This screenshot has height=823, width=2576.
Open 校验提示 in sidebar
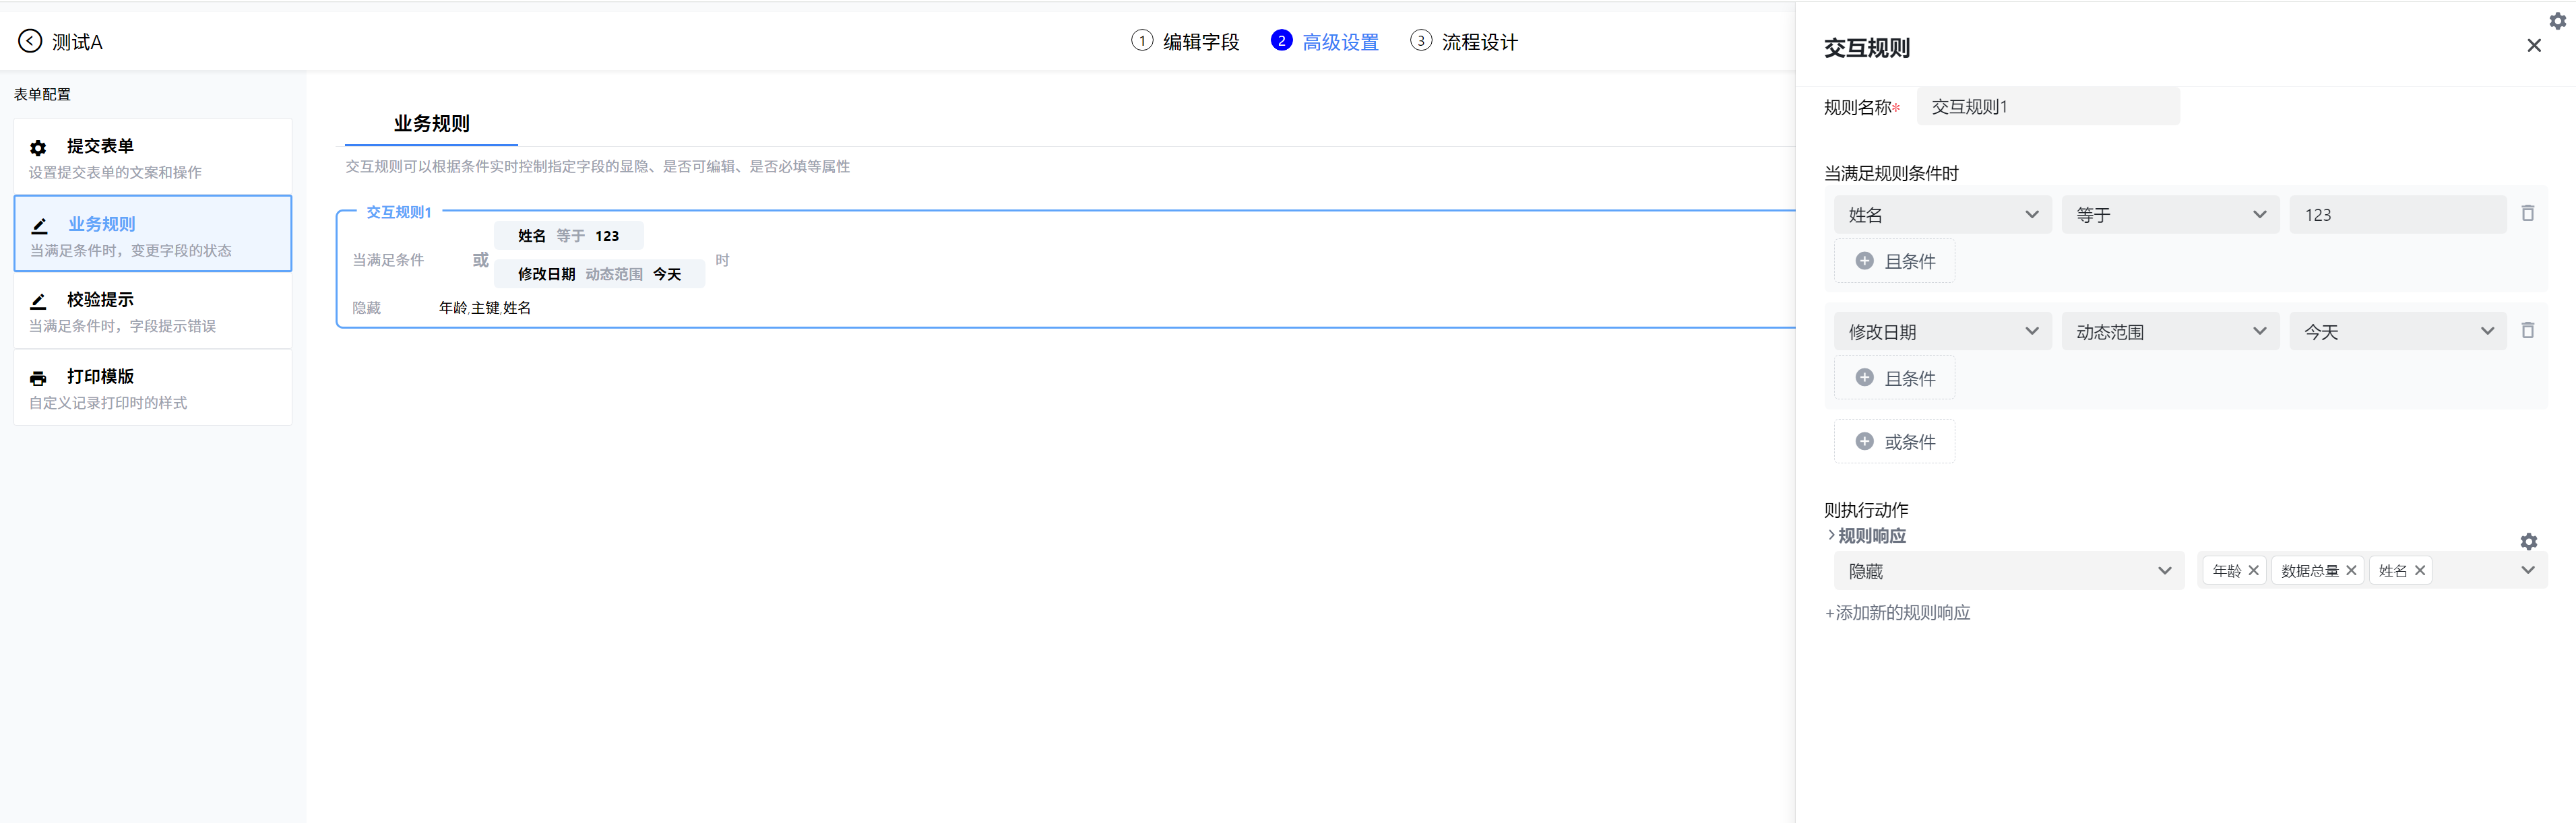(153, 311)
